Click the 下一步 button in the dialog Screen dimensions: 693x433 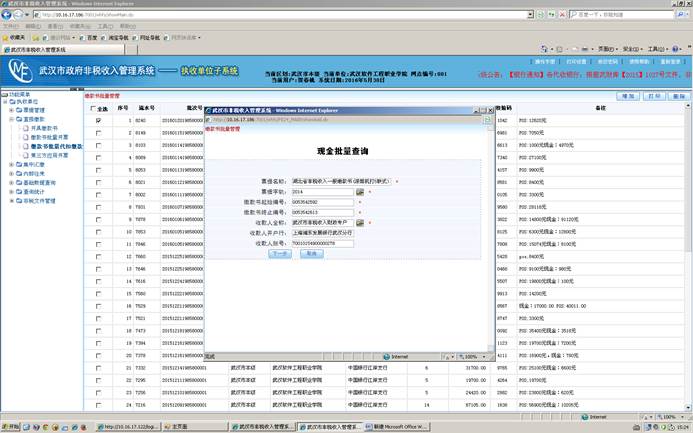point(281,254)
